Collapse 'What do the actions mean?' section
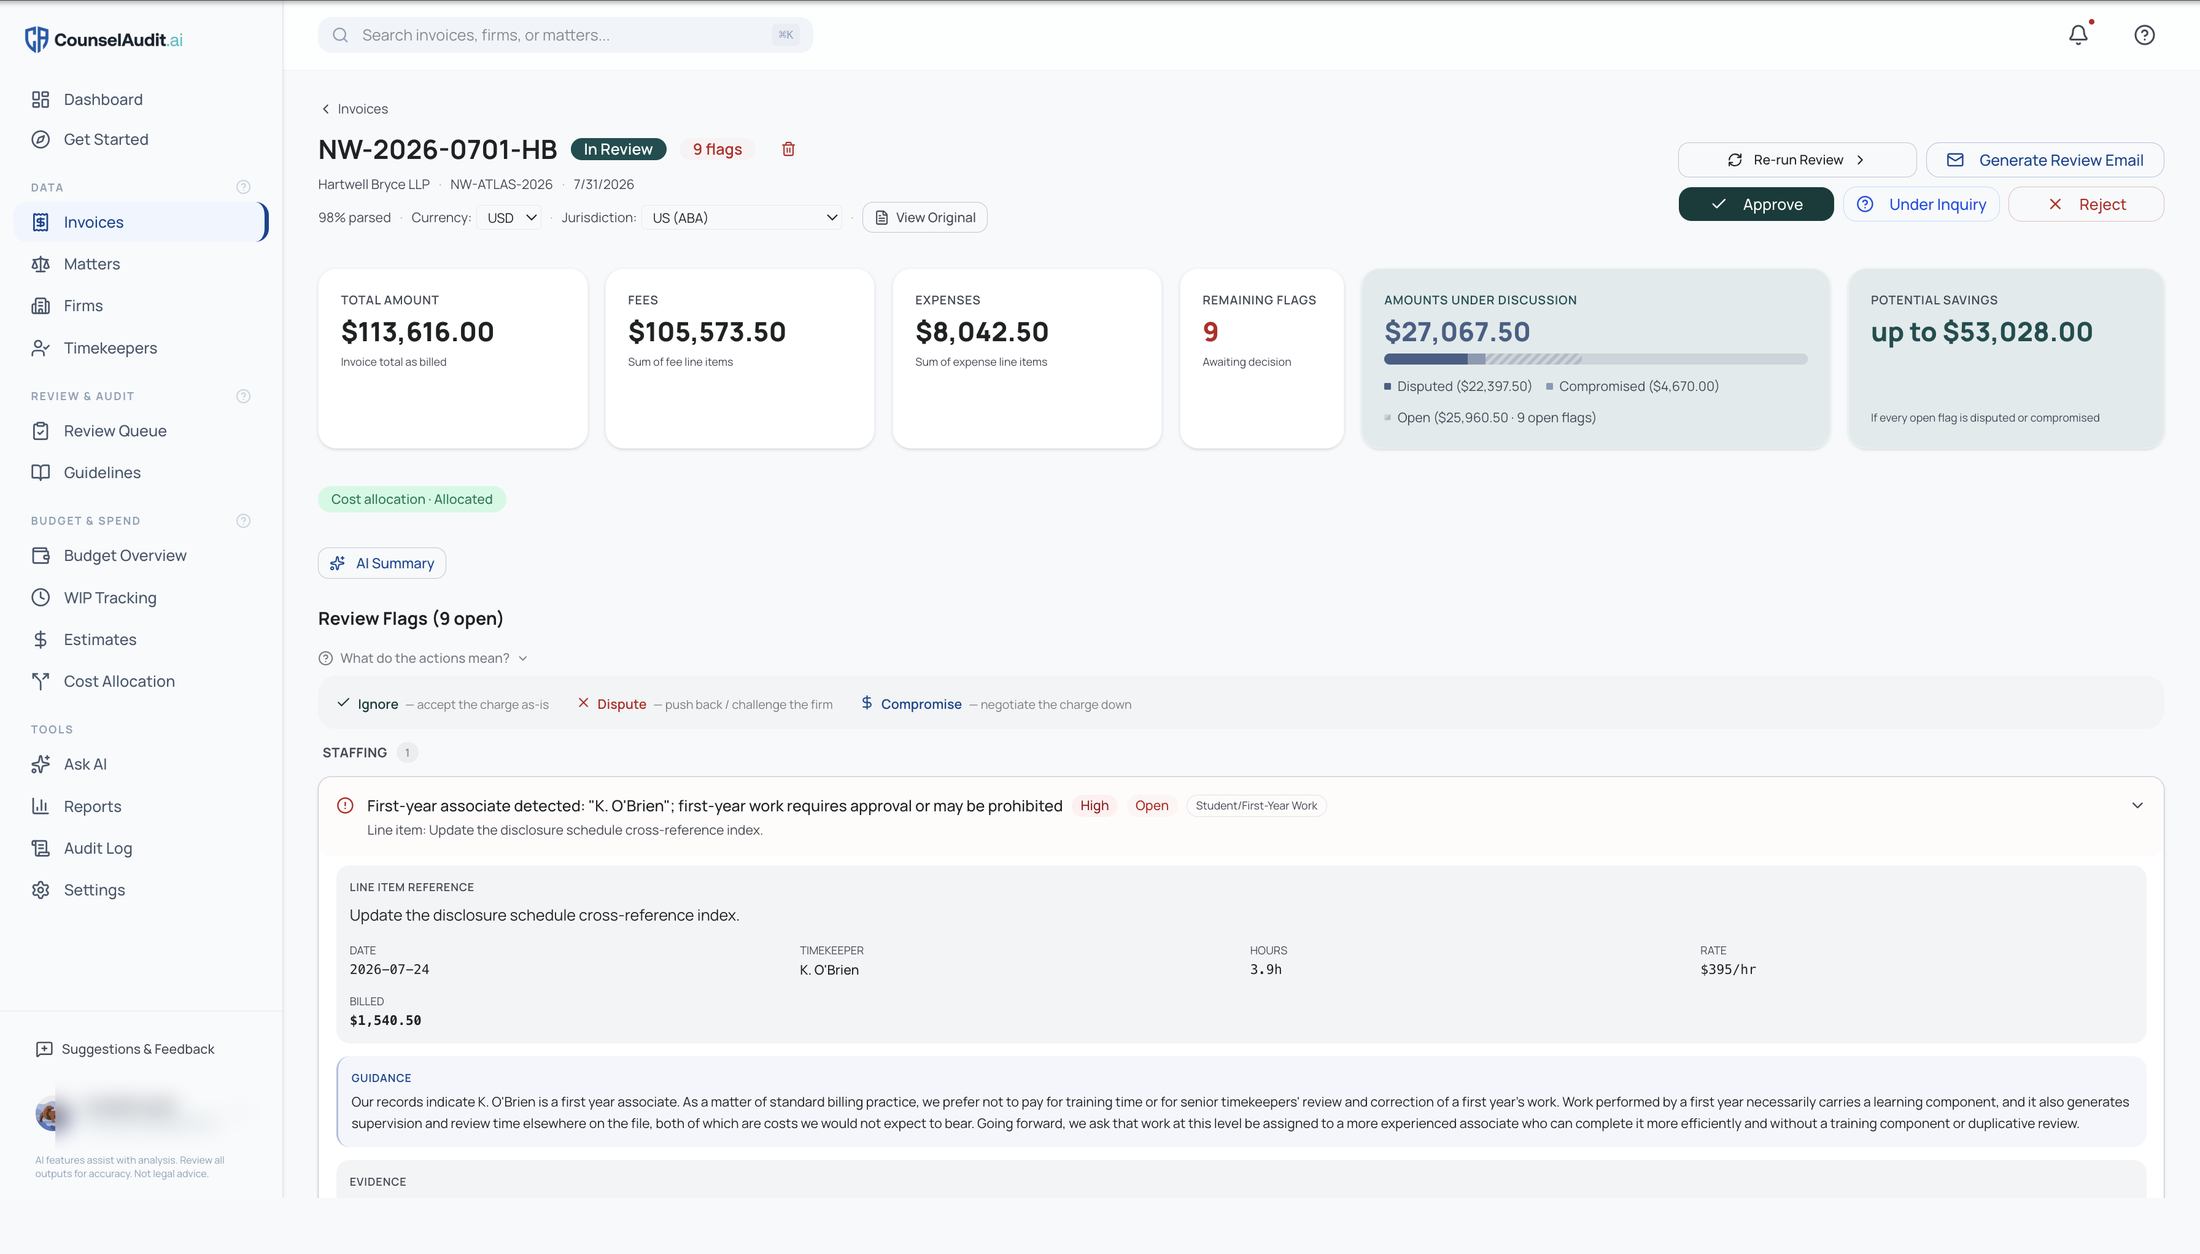 tap(424, 658)
